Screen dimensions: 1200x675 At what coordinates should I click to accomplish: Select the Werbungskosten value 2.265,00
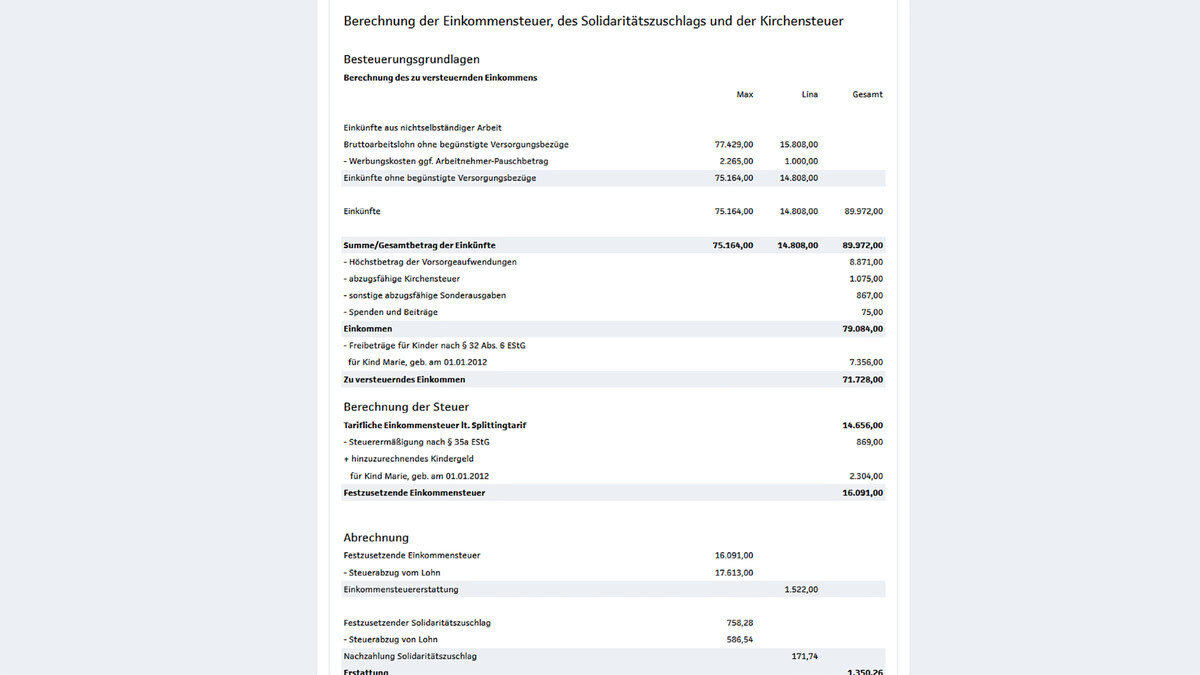(x=737, y=161)
